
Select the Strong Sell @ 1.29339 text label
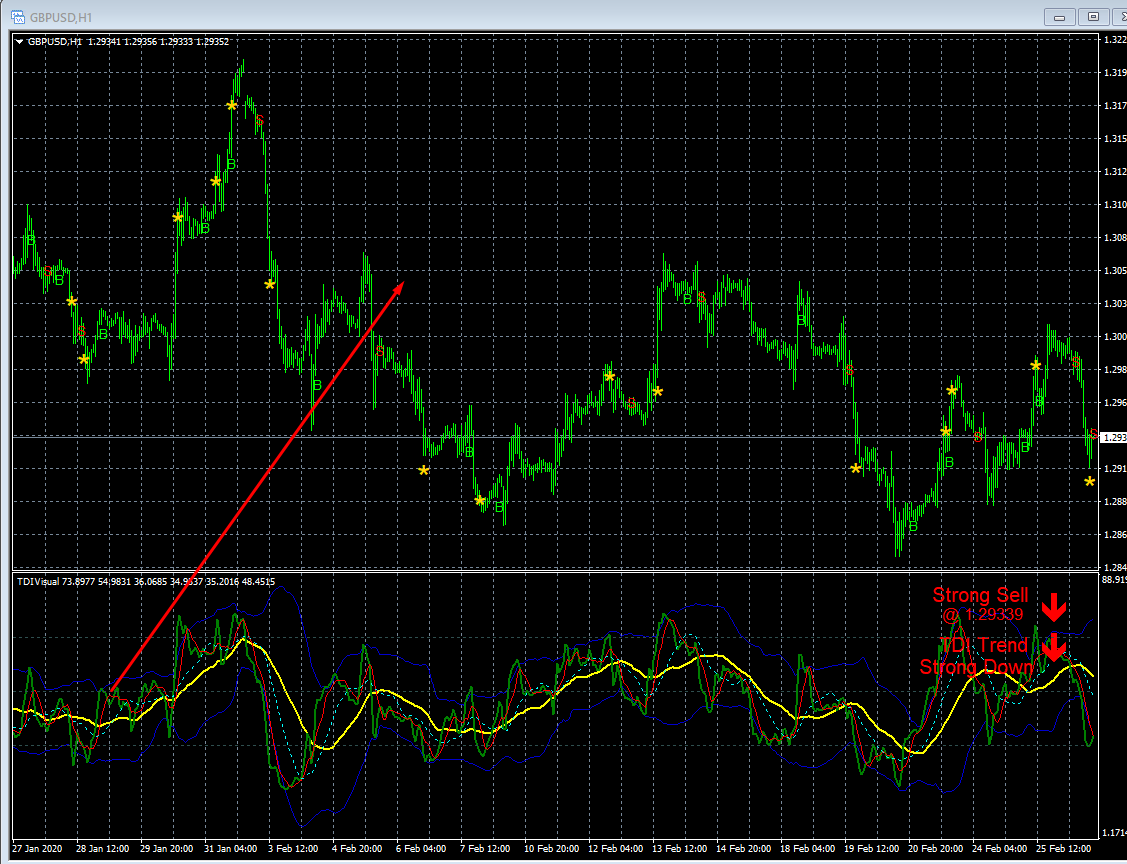click(x=980, y=604)
